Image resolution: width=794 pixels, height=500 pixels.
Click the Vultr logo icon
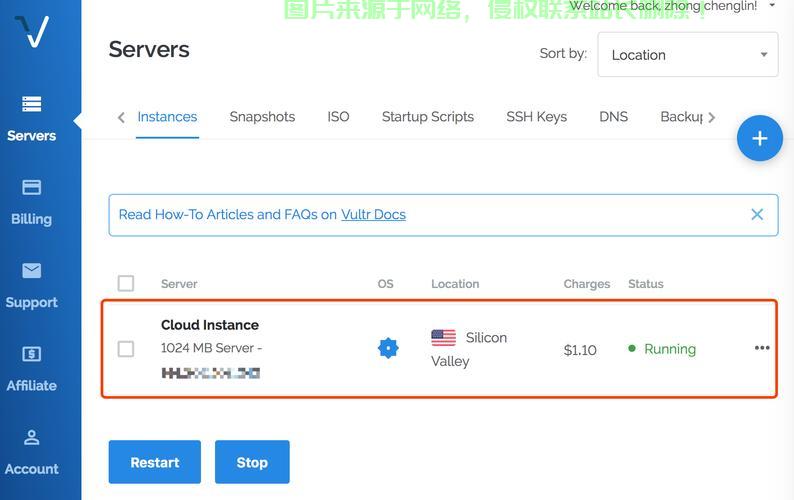(x=32, y=32)
